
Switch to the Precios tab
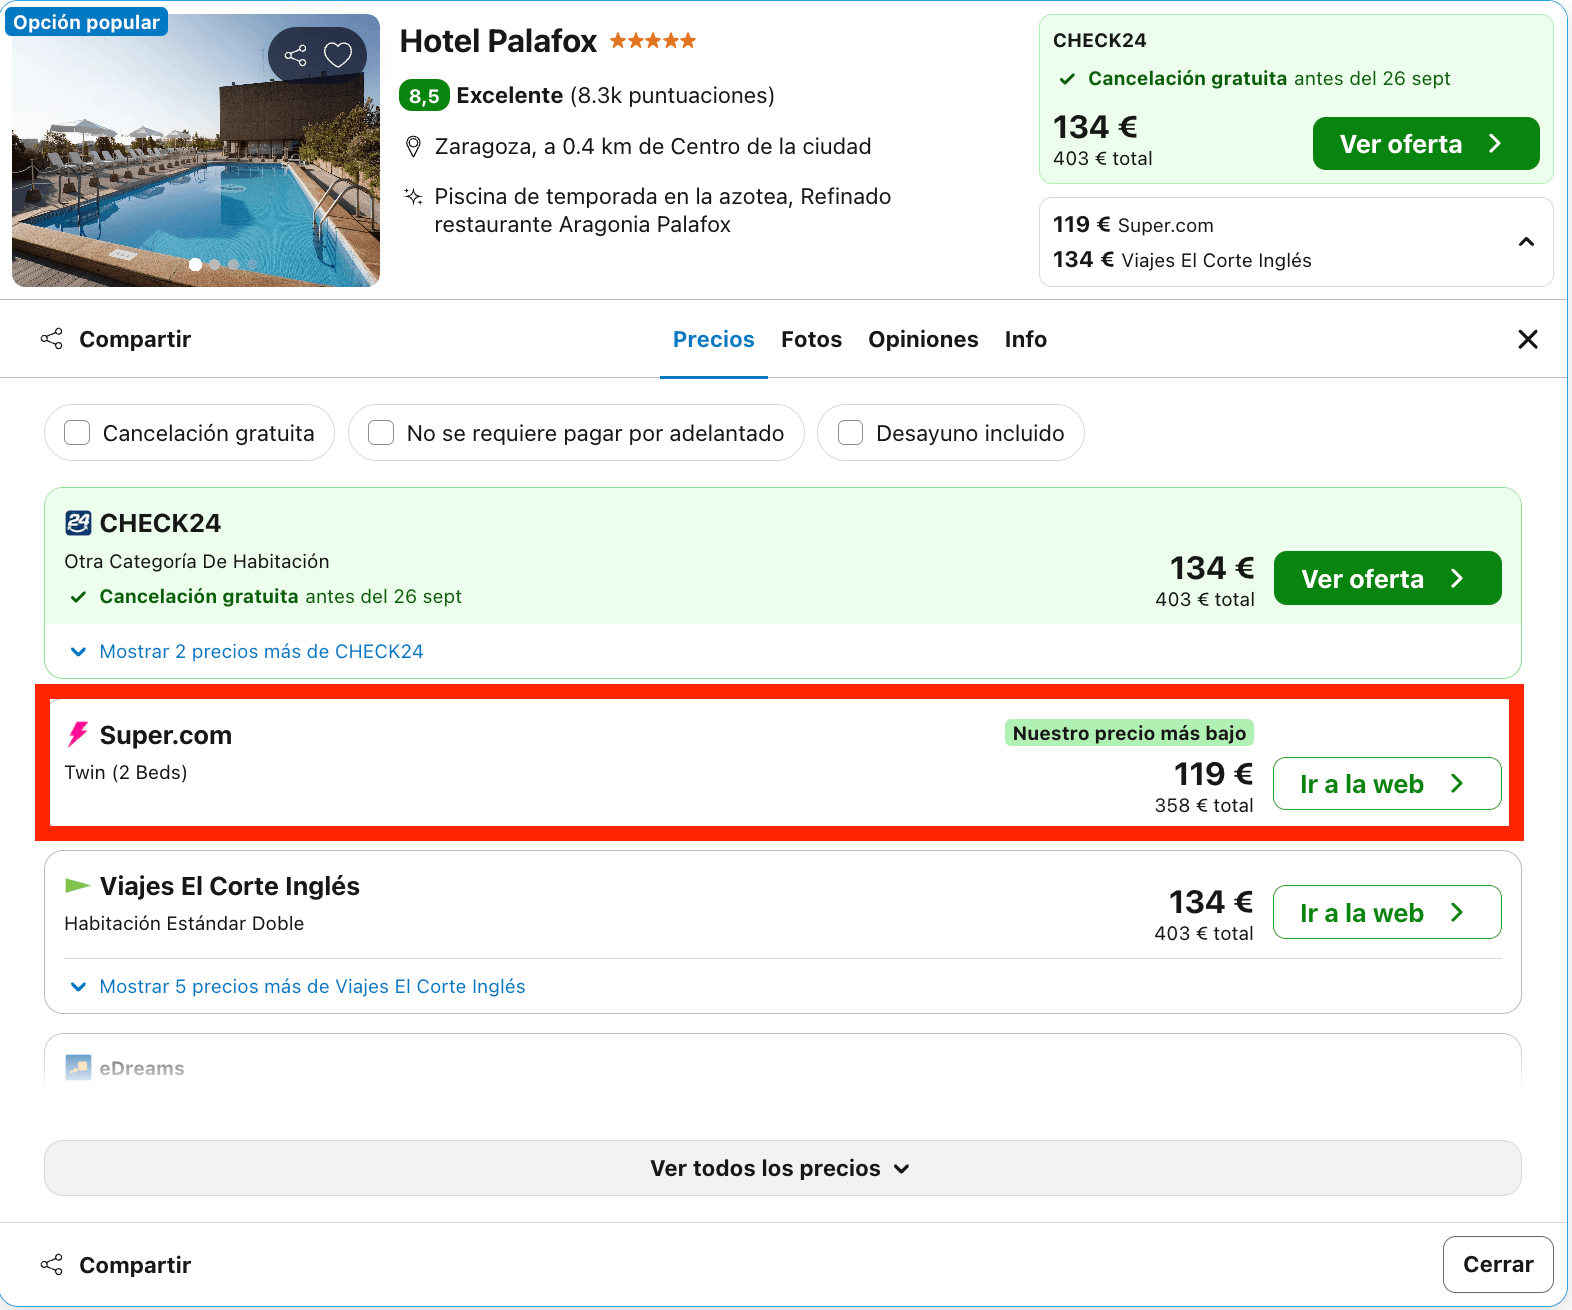click(x=714, y=340)
